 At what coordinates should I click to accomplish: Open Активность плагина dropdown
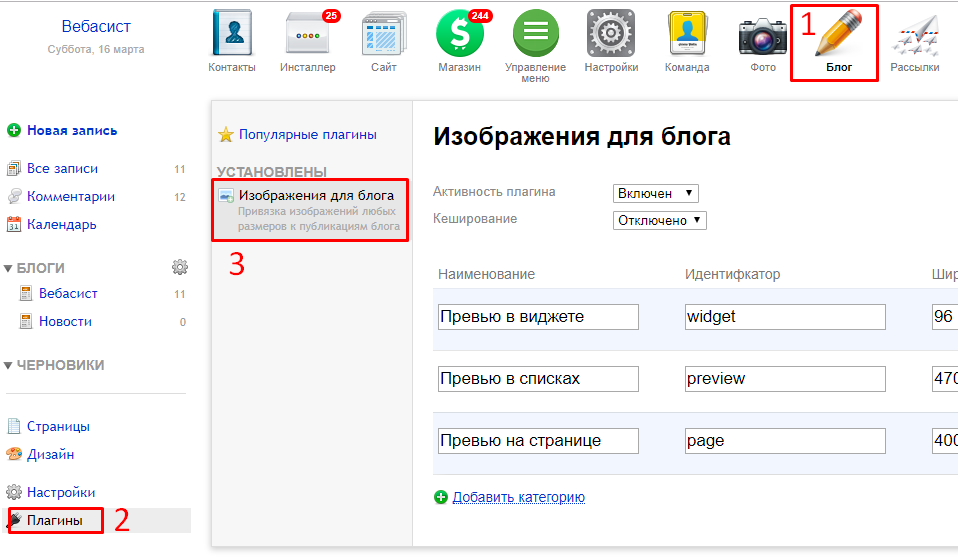(x=655, y=193)
